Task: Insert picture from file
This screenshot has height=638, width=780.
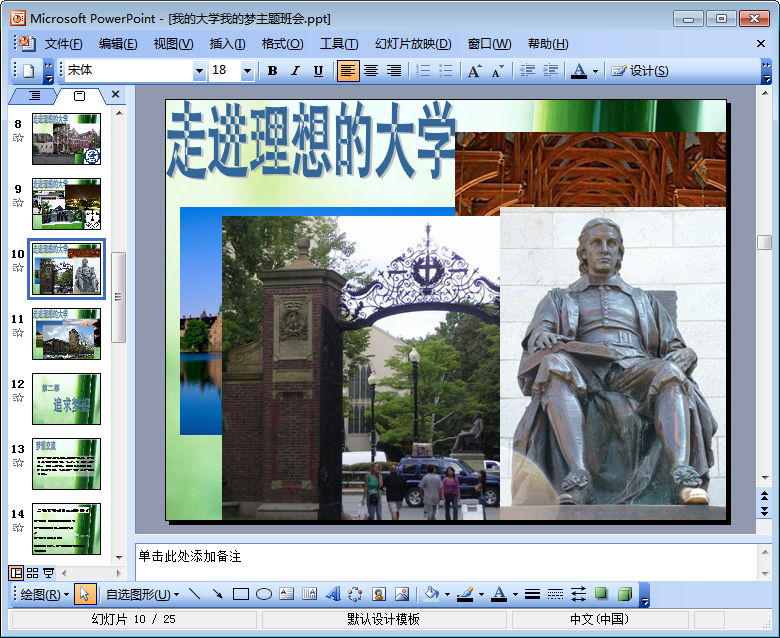Action: tap(401, 594)
